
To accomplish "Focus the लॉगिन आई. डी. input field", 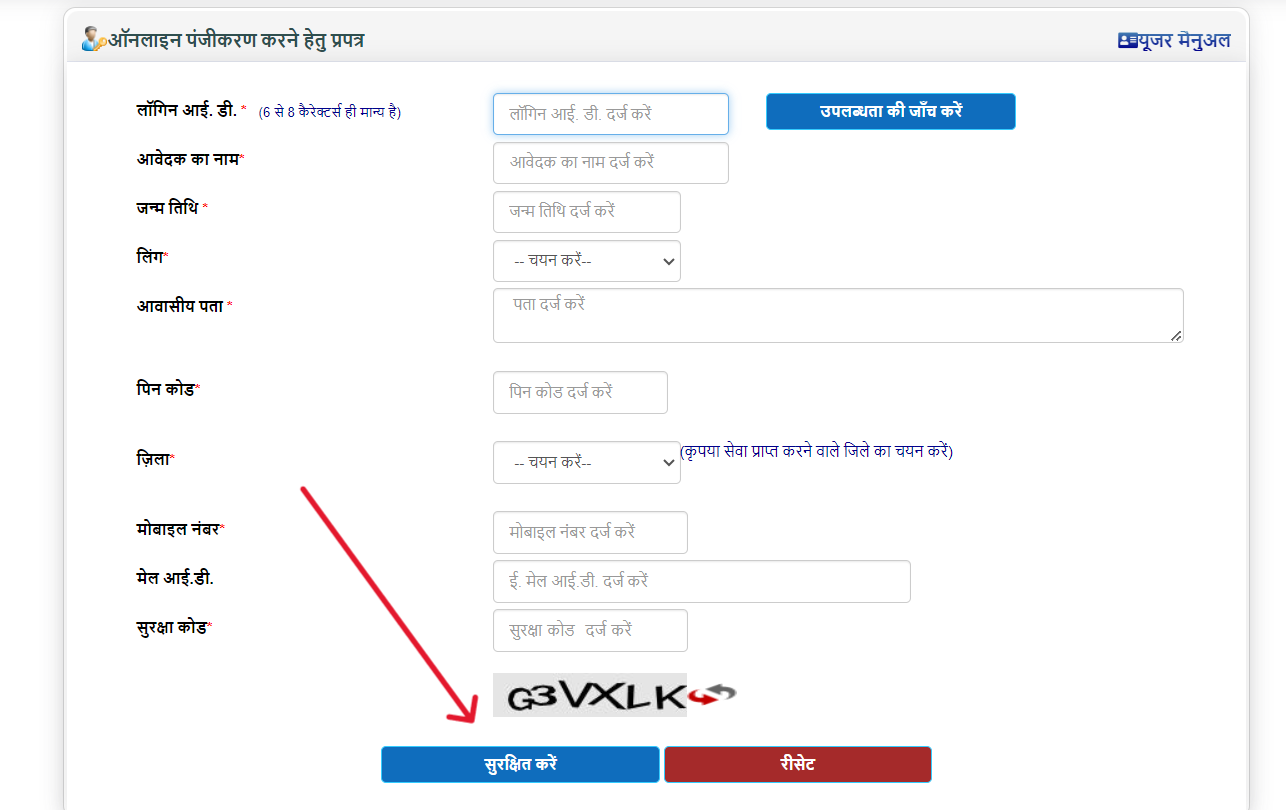I will (611, 114).
